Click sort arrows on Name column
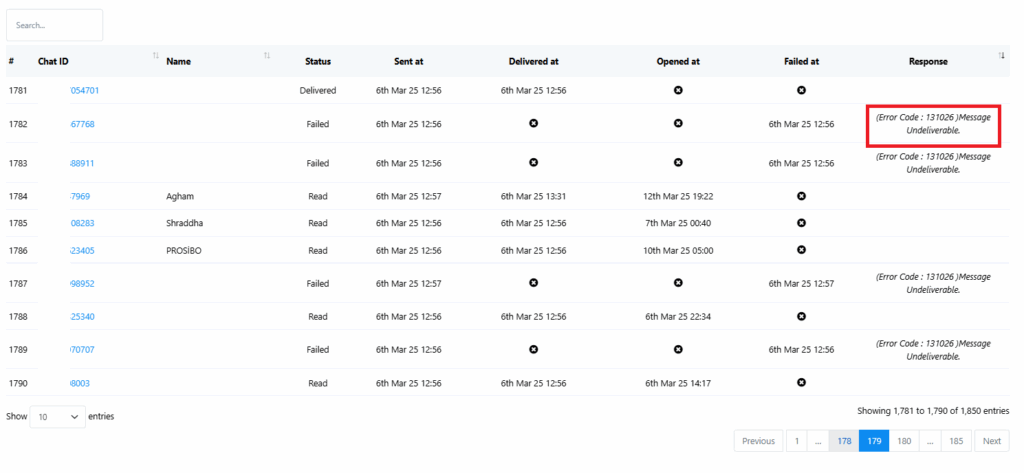 [267, 56]
